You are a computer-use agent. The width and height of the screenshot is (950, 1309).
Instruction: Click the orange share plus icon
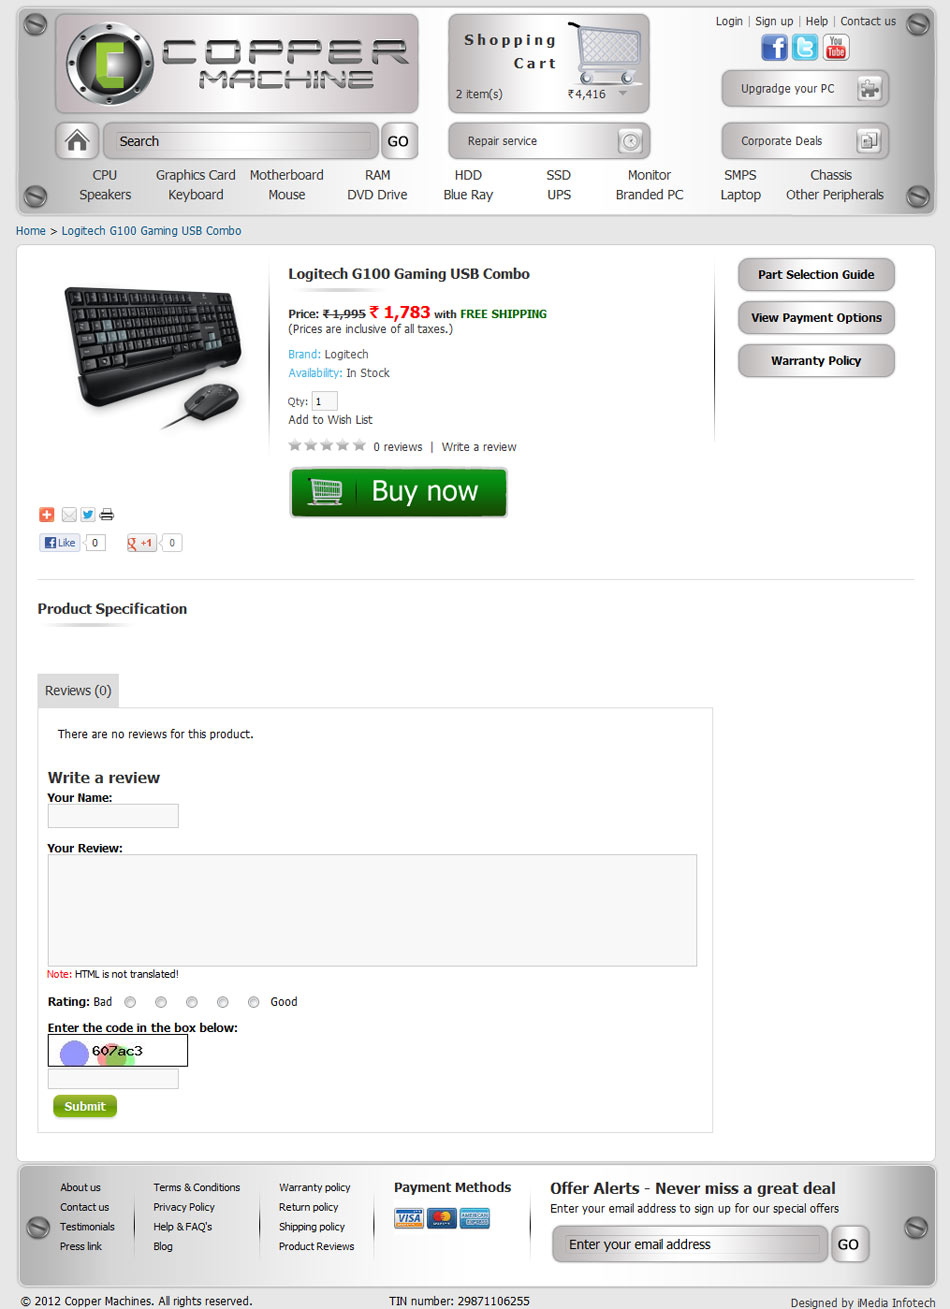coord(46,515)
